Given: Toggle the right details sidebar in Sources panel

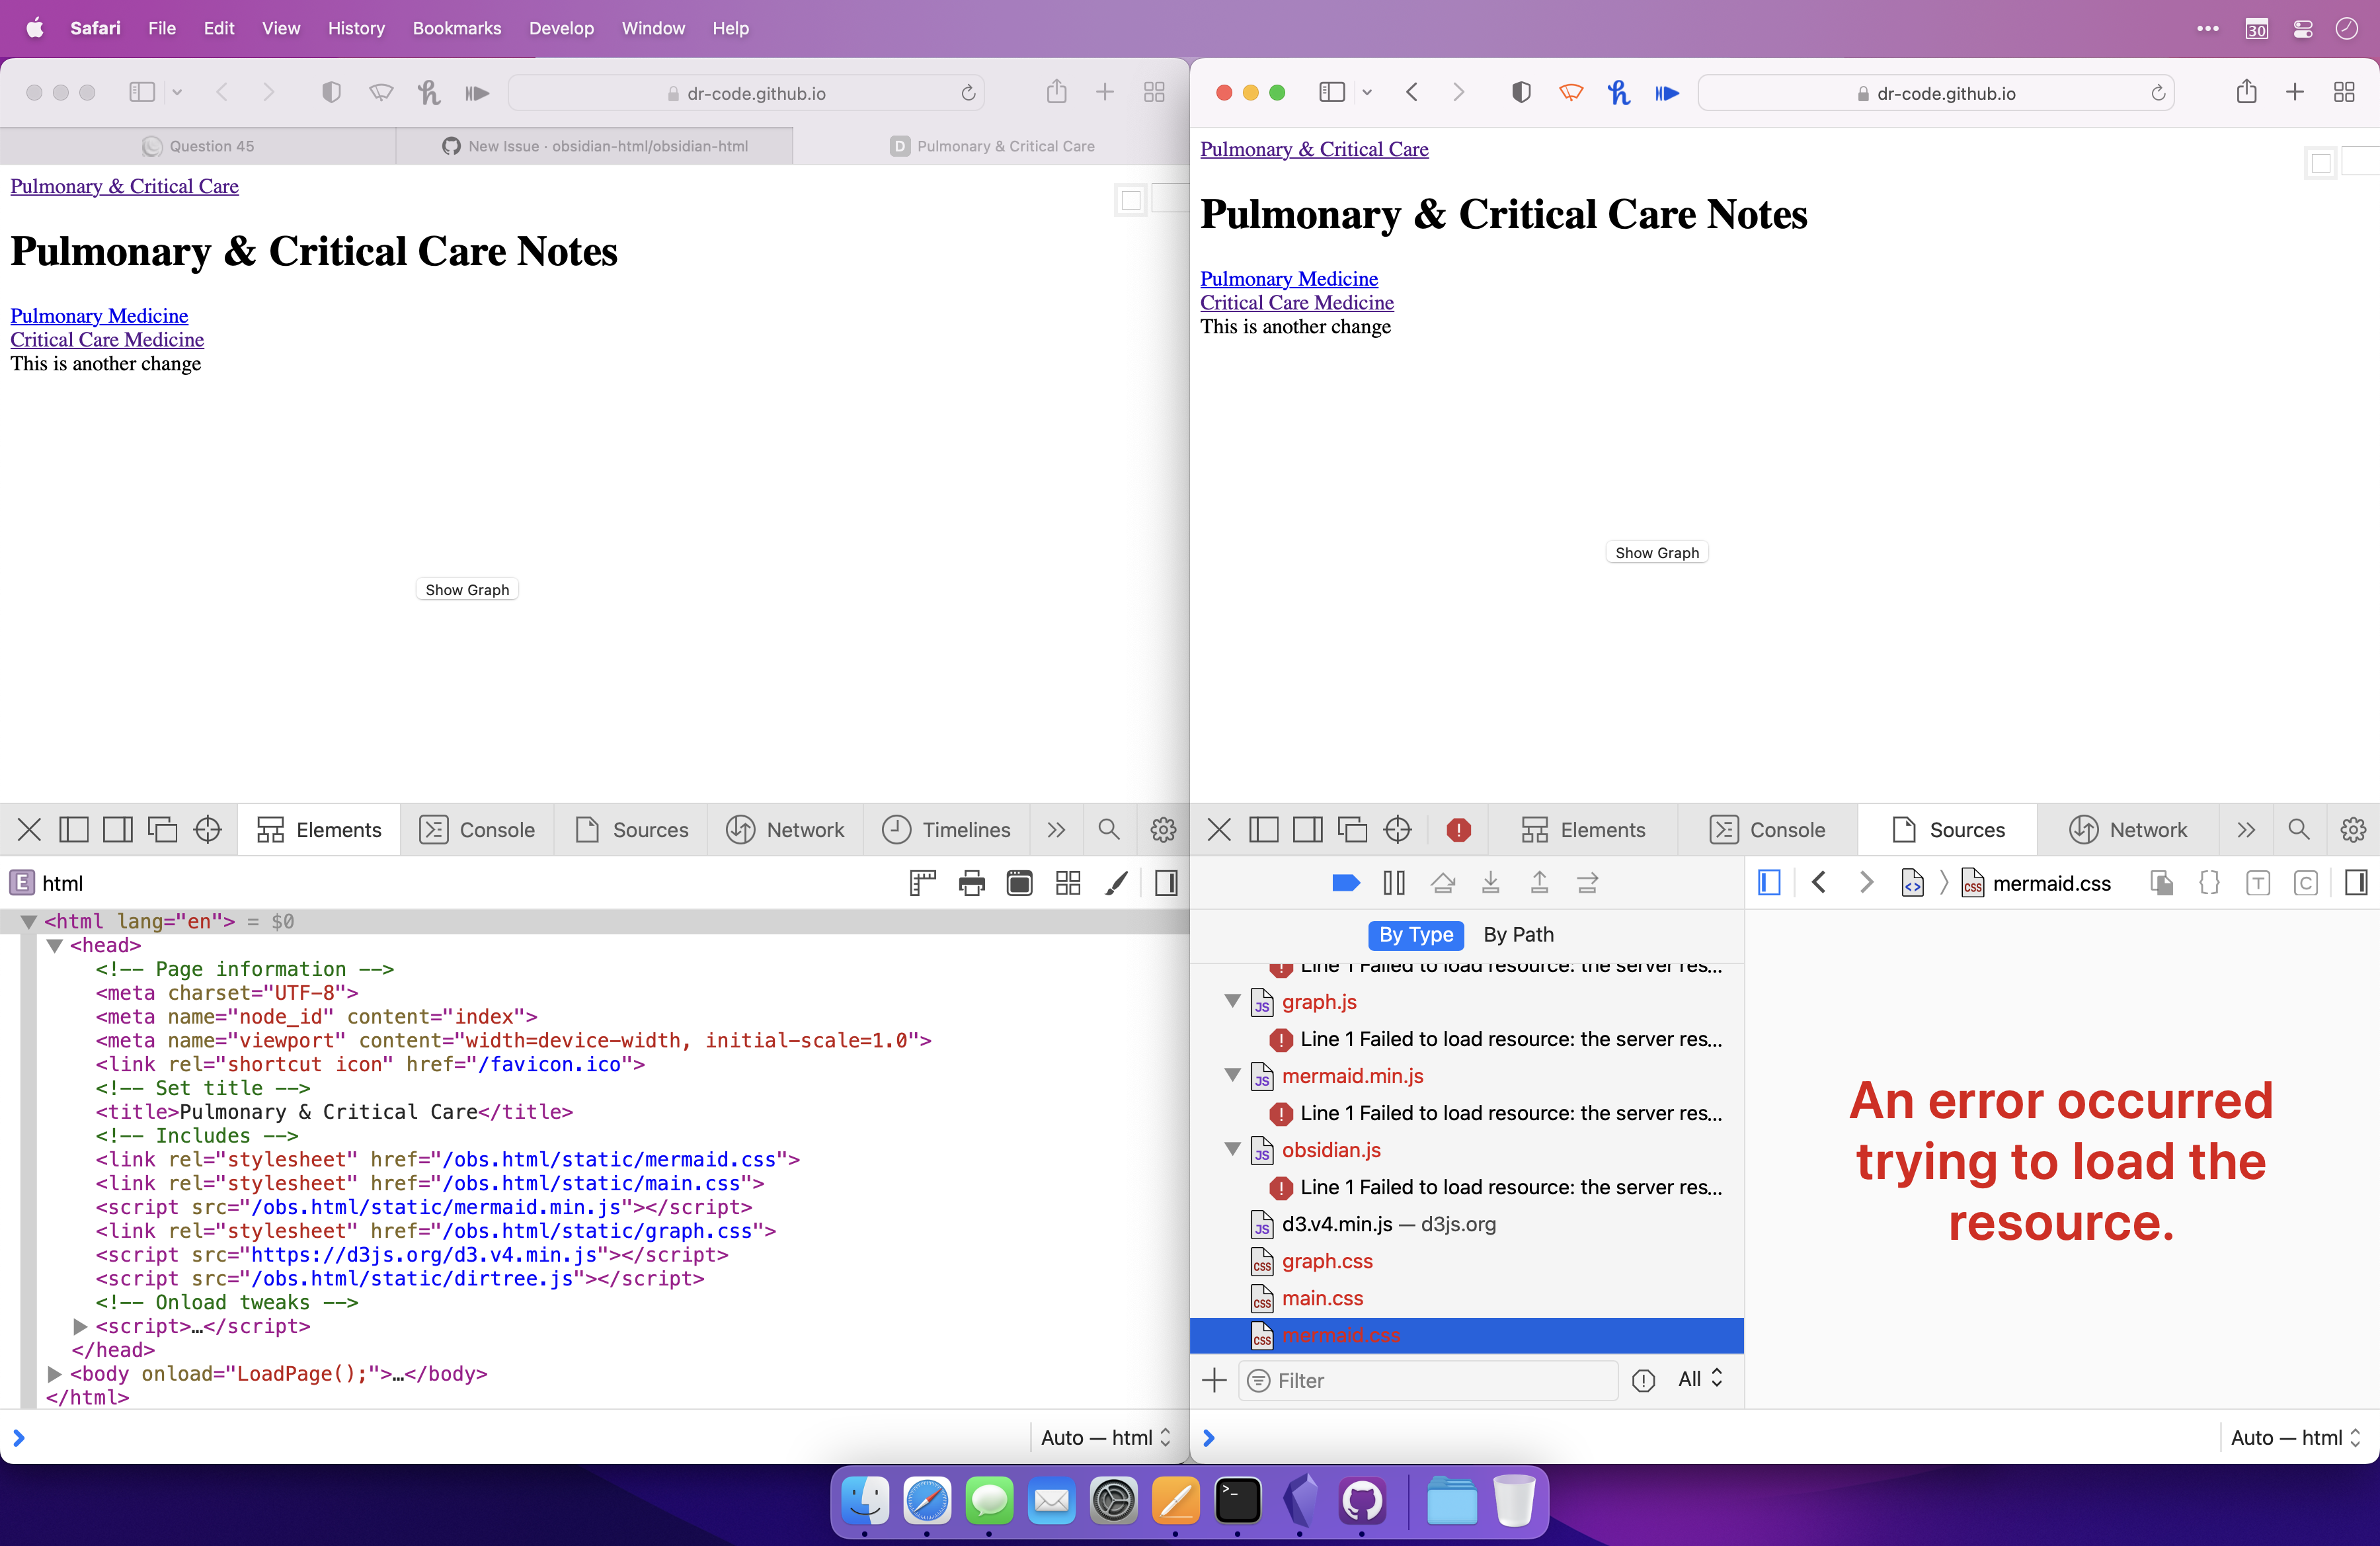Looking at the screenshot, I should [x=2357, y=883].
